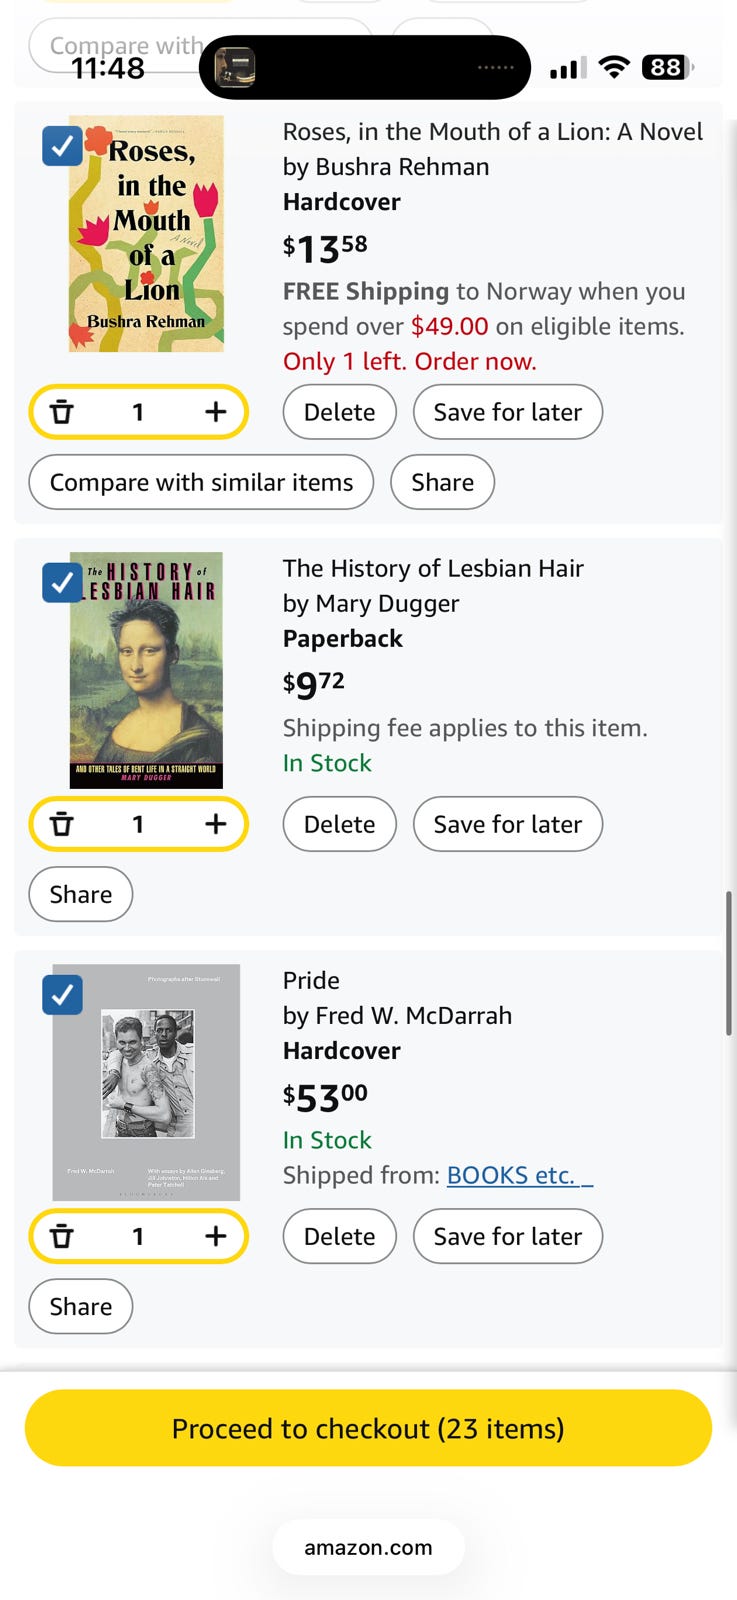The width and height of the screenshot is (737, 1600).
Task: Tap trash icon for Pride hardcover
Action: (x=62, y=1236)
